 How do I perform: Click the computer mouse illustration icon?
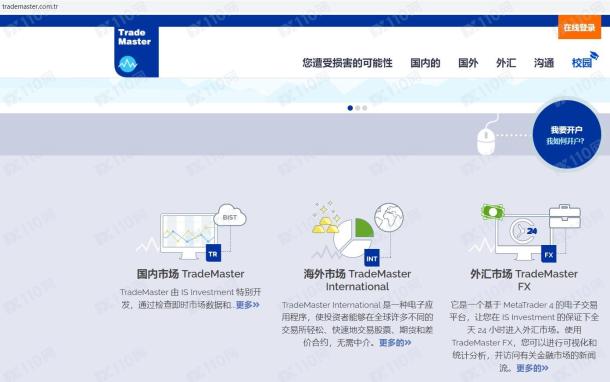(x=486, y=142)
